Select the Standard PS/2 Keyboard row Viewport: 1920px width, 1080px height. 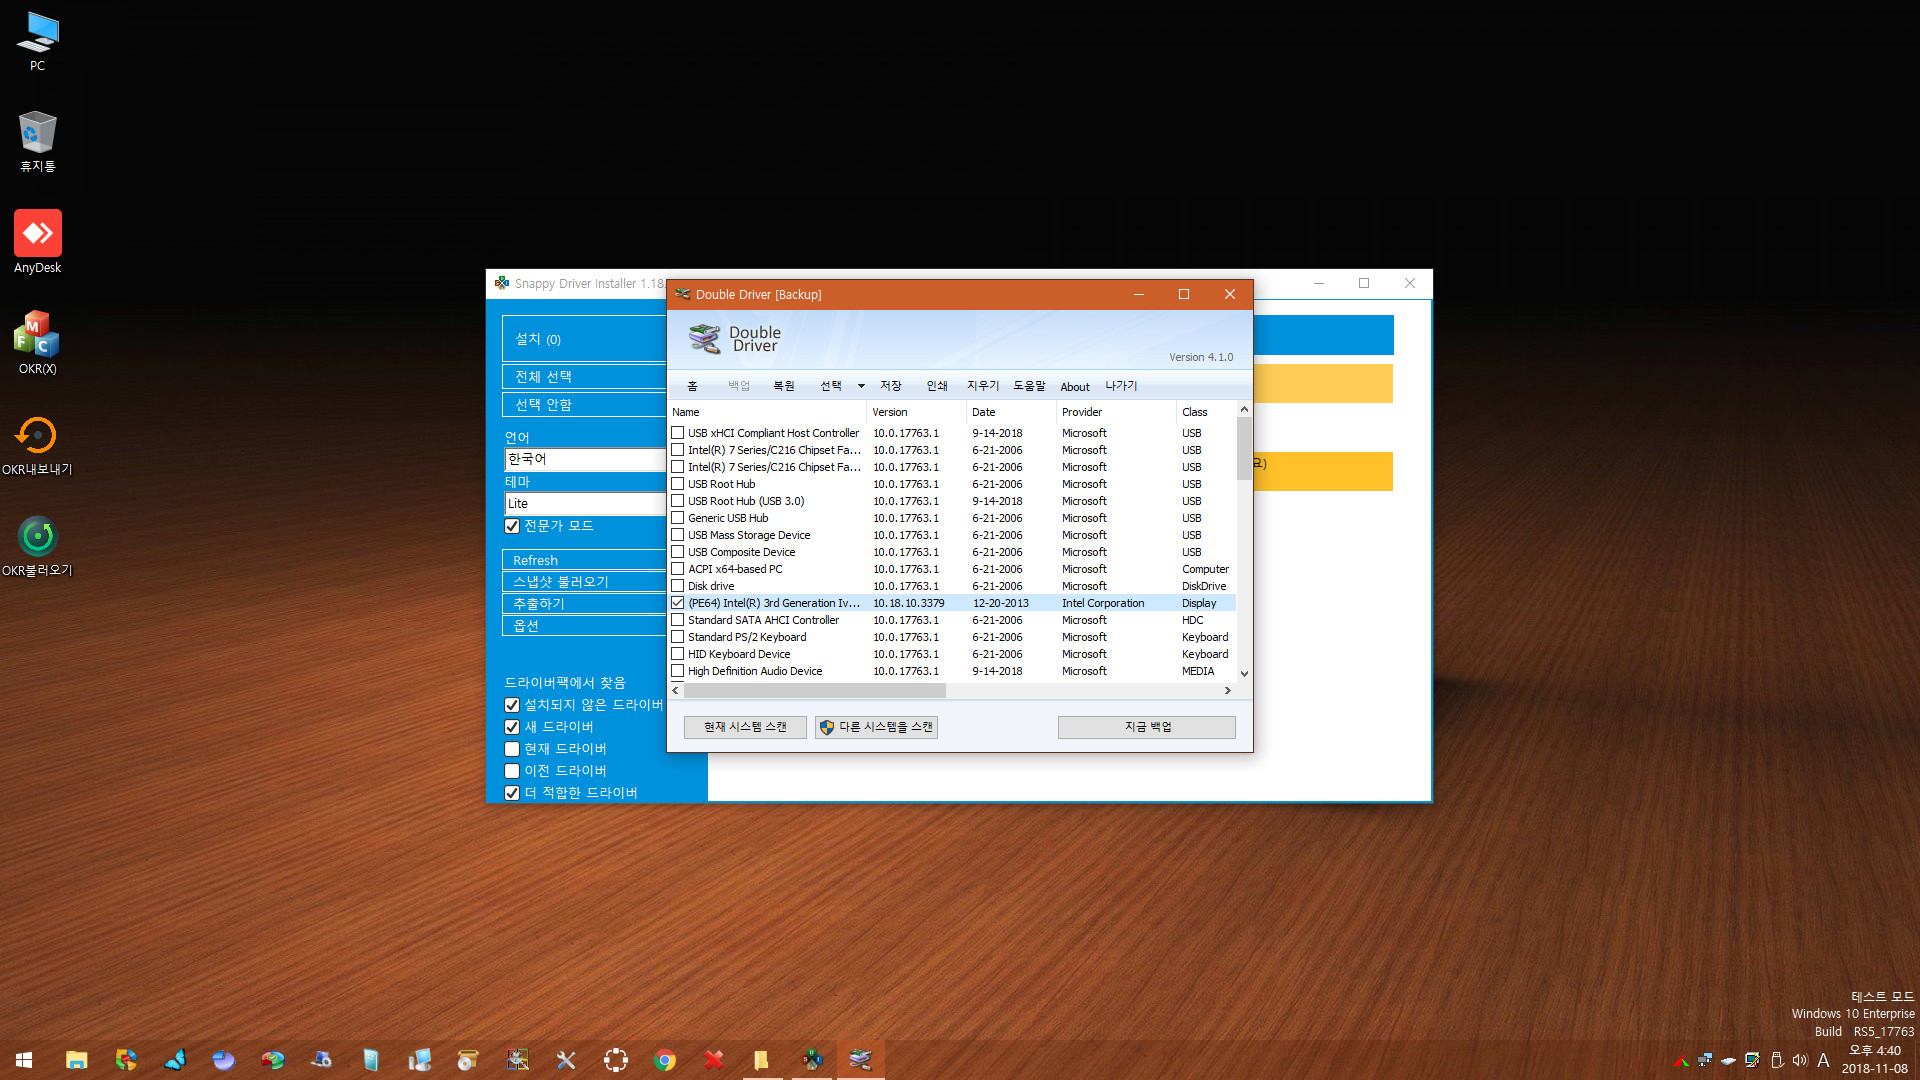952,637
